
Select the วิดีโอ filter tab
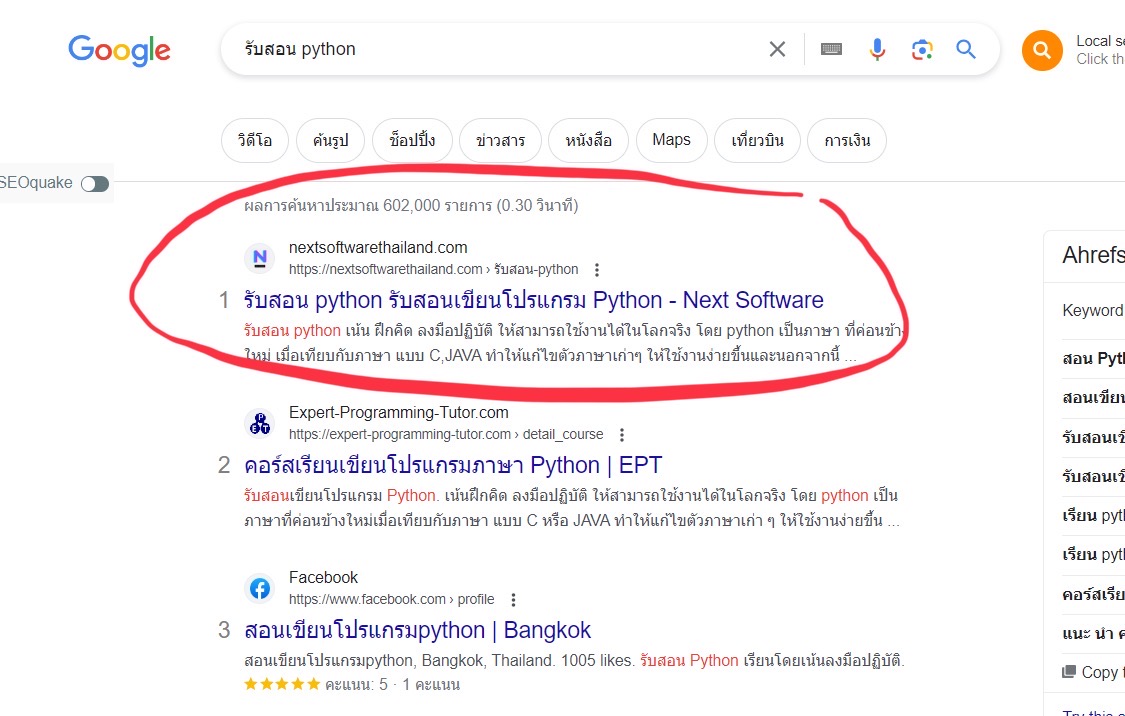click(254, 140)
